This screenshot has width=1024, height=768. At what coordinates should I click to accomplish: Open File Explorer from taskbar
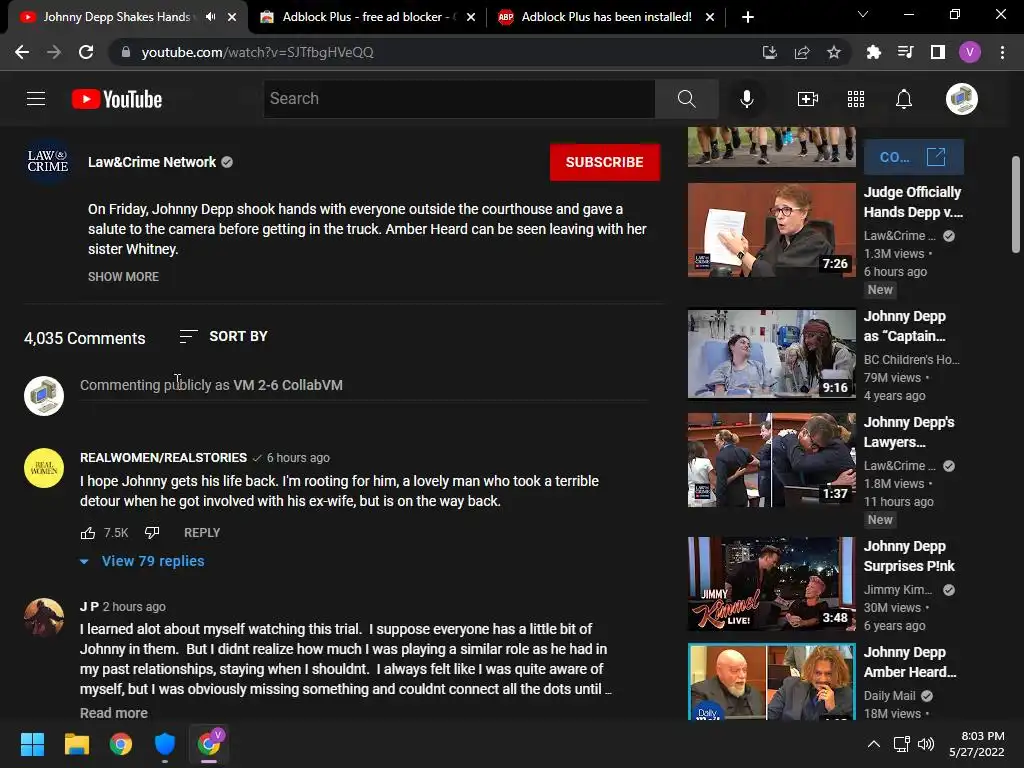tap(76, 744)
